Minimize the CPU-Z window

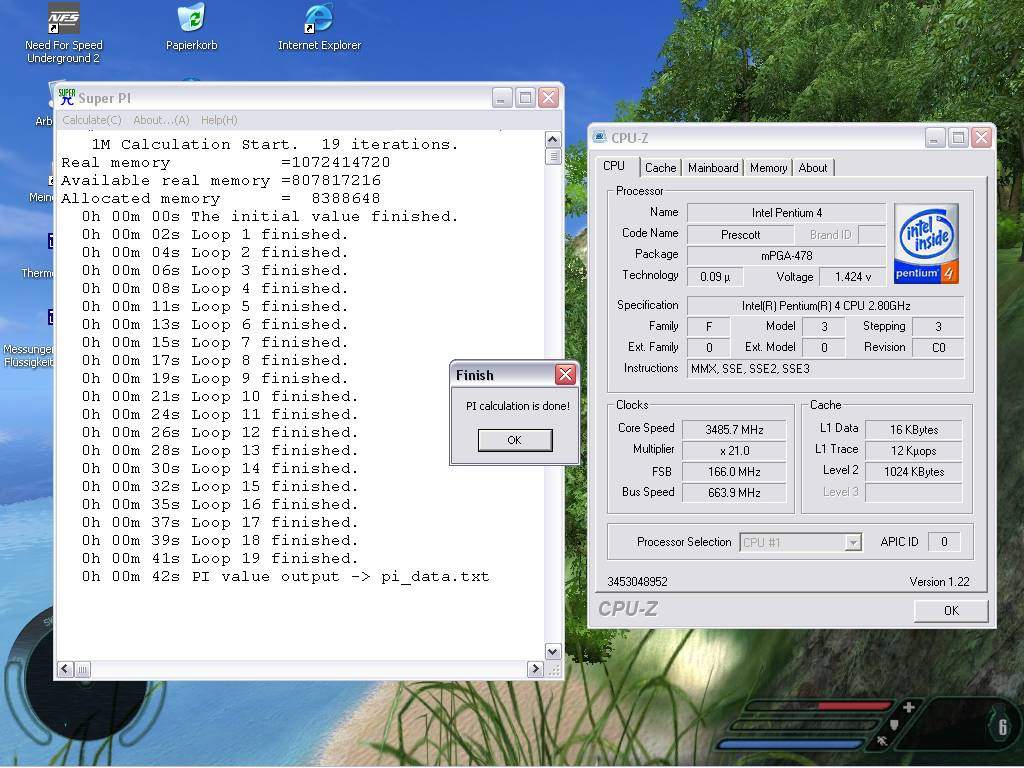[935, 138]
